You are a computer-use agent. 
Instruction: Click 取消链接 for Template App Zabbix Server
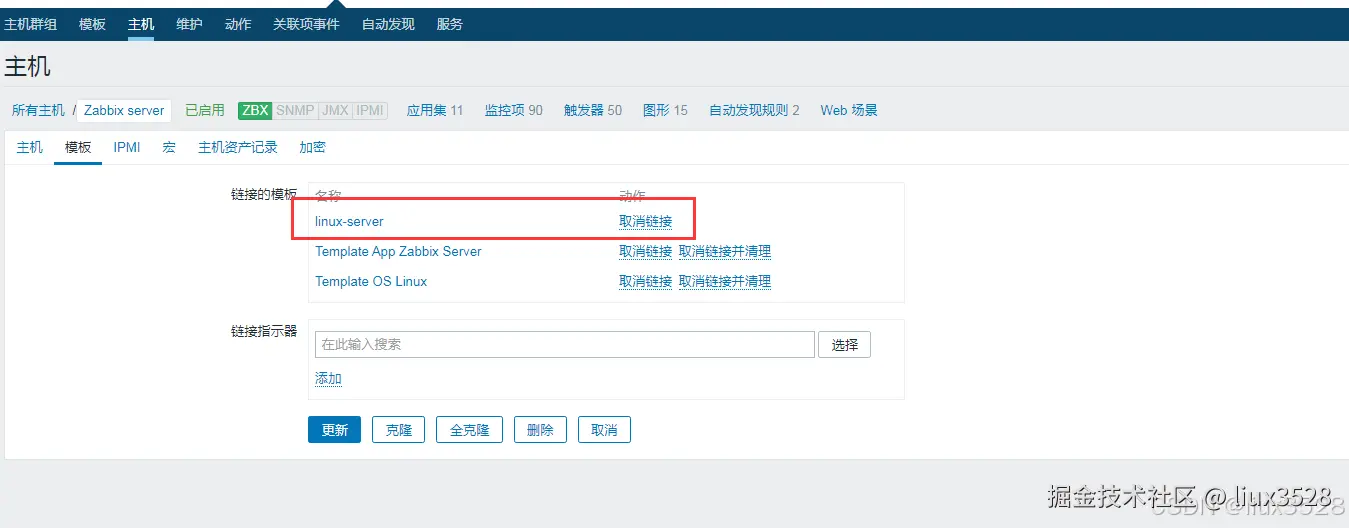(645, 251)
